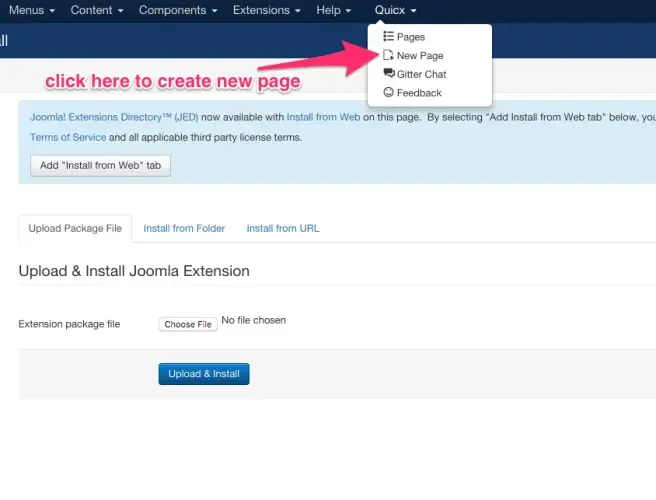The image size is (656, 500).
Task: Click the Feedback smiley icon
Action: tap(388, 92)
